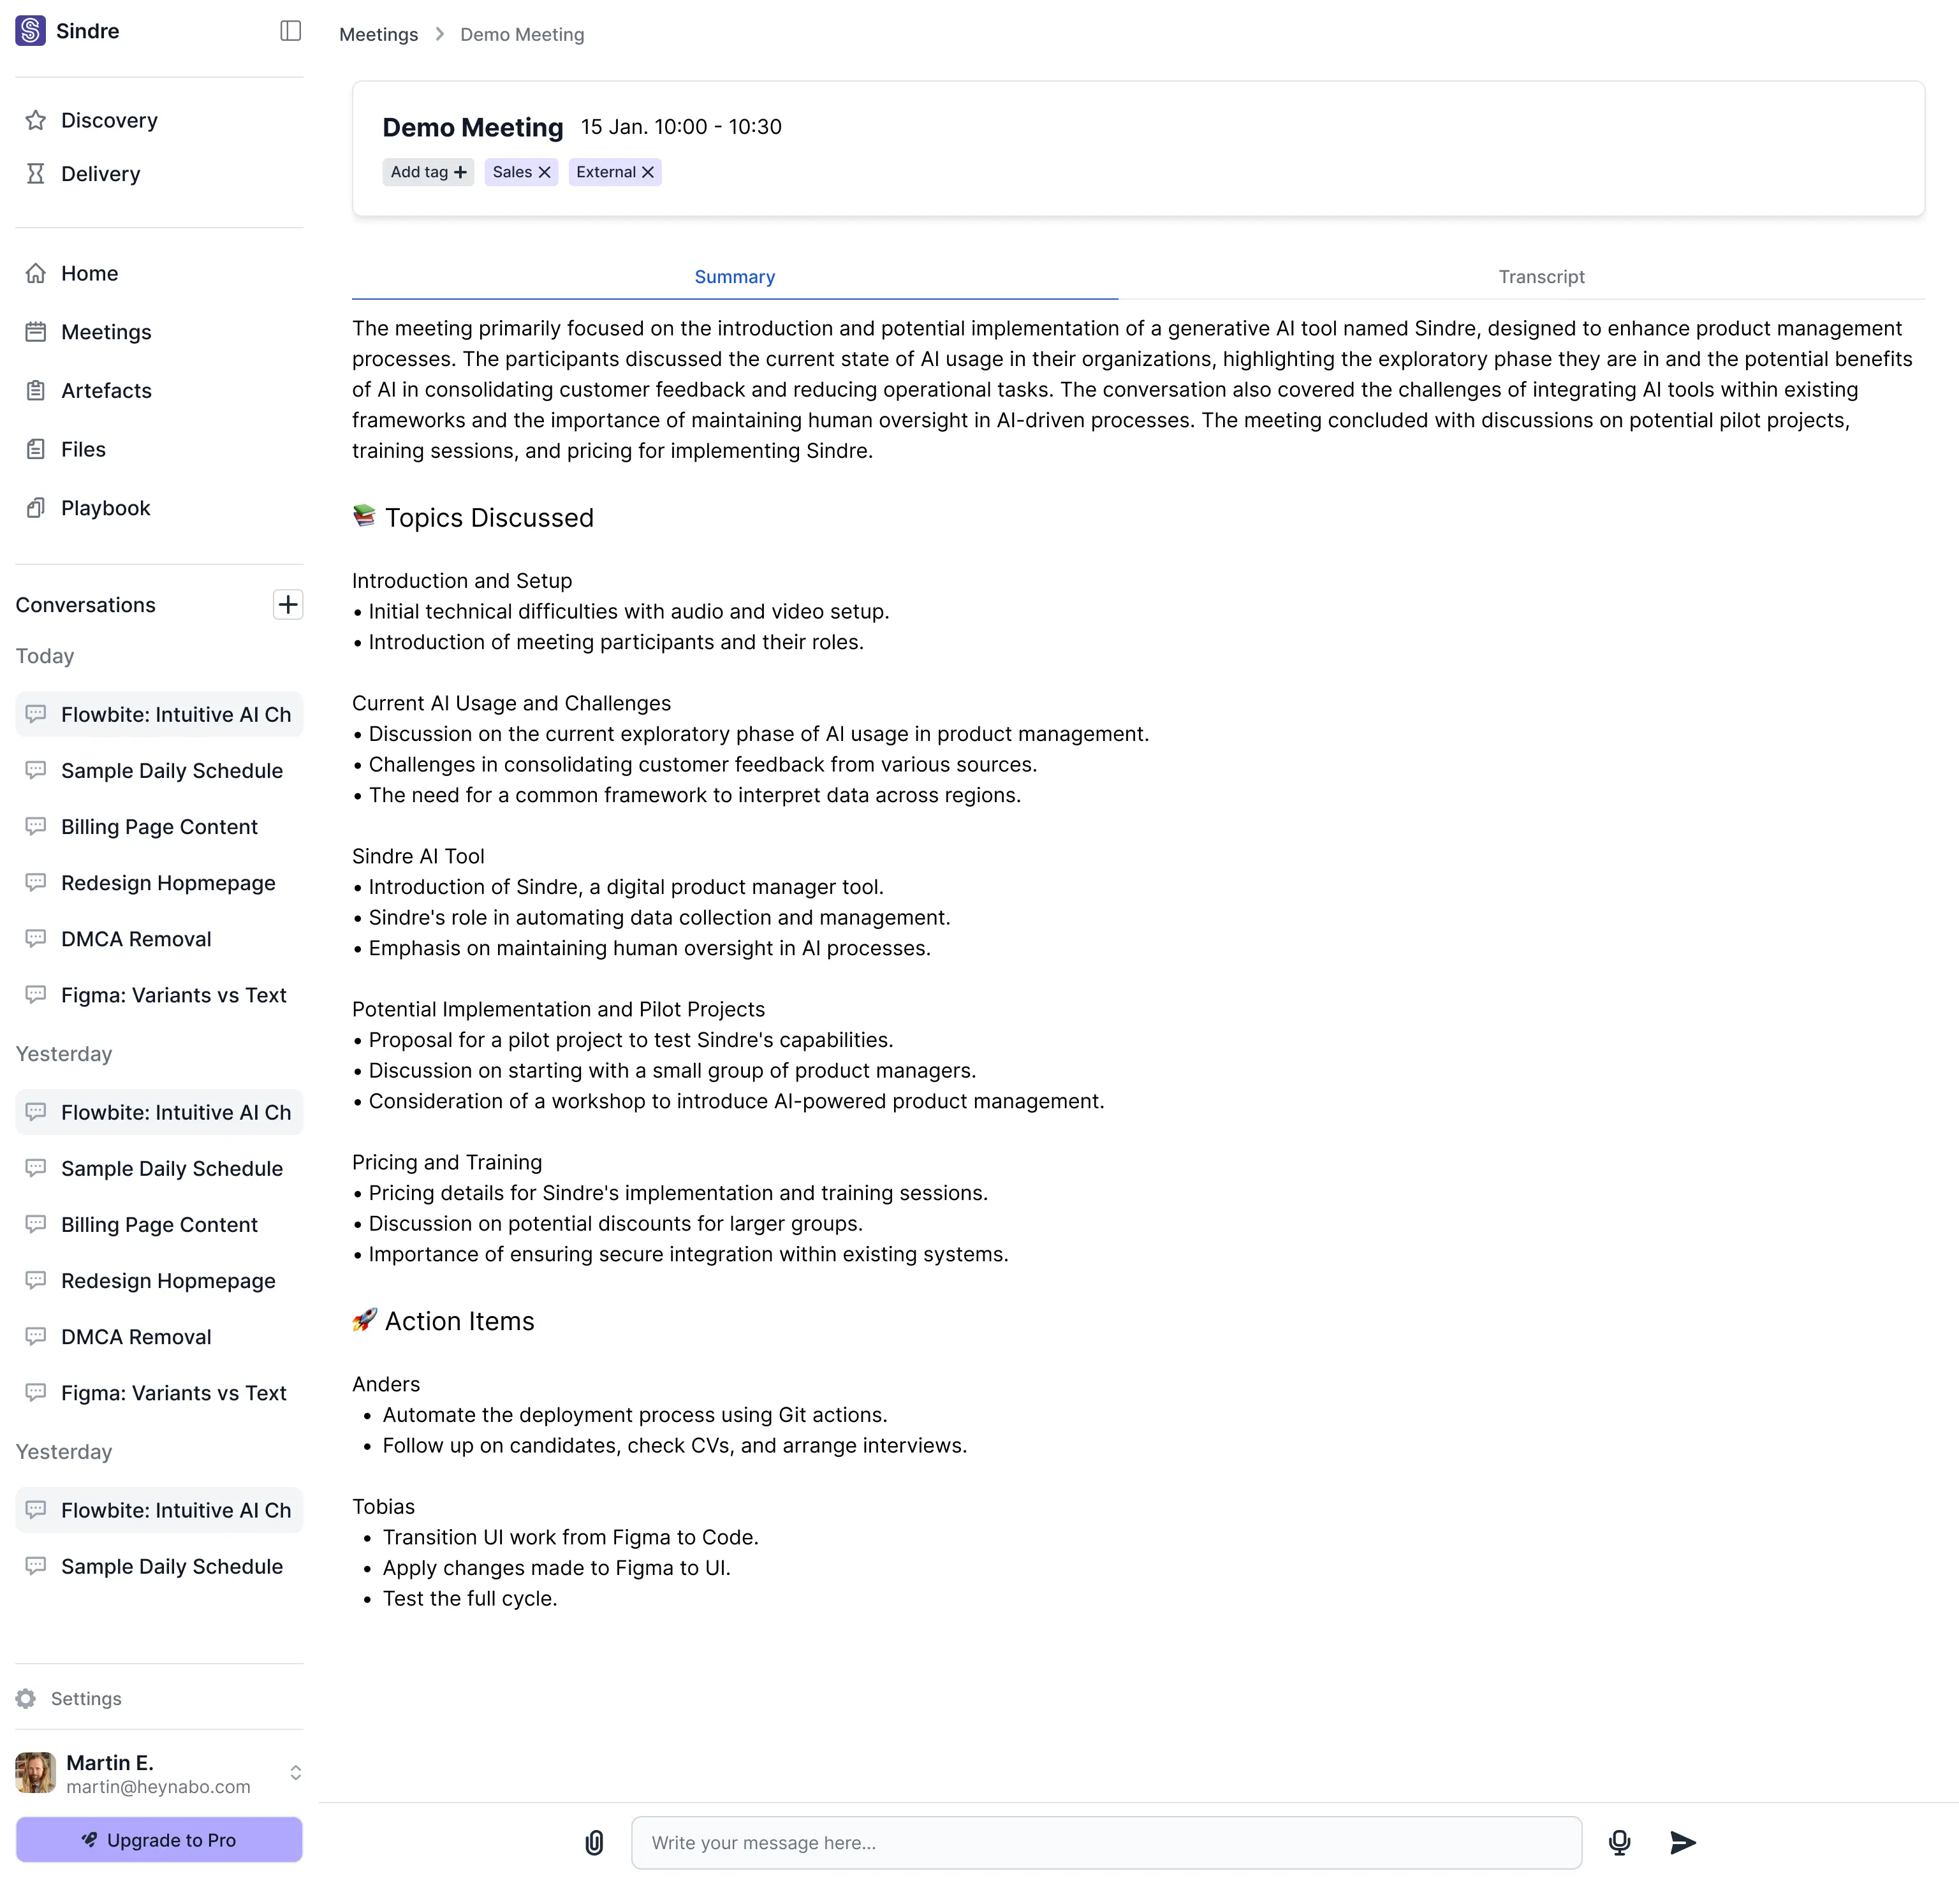
Task: Activate the microphone voice input
Action: point(1620,1842)
